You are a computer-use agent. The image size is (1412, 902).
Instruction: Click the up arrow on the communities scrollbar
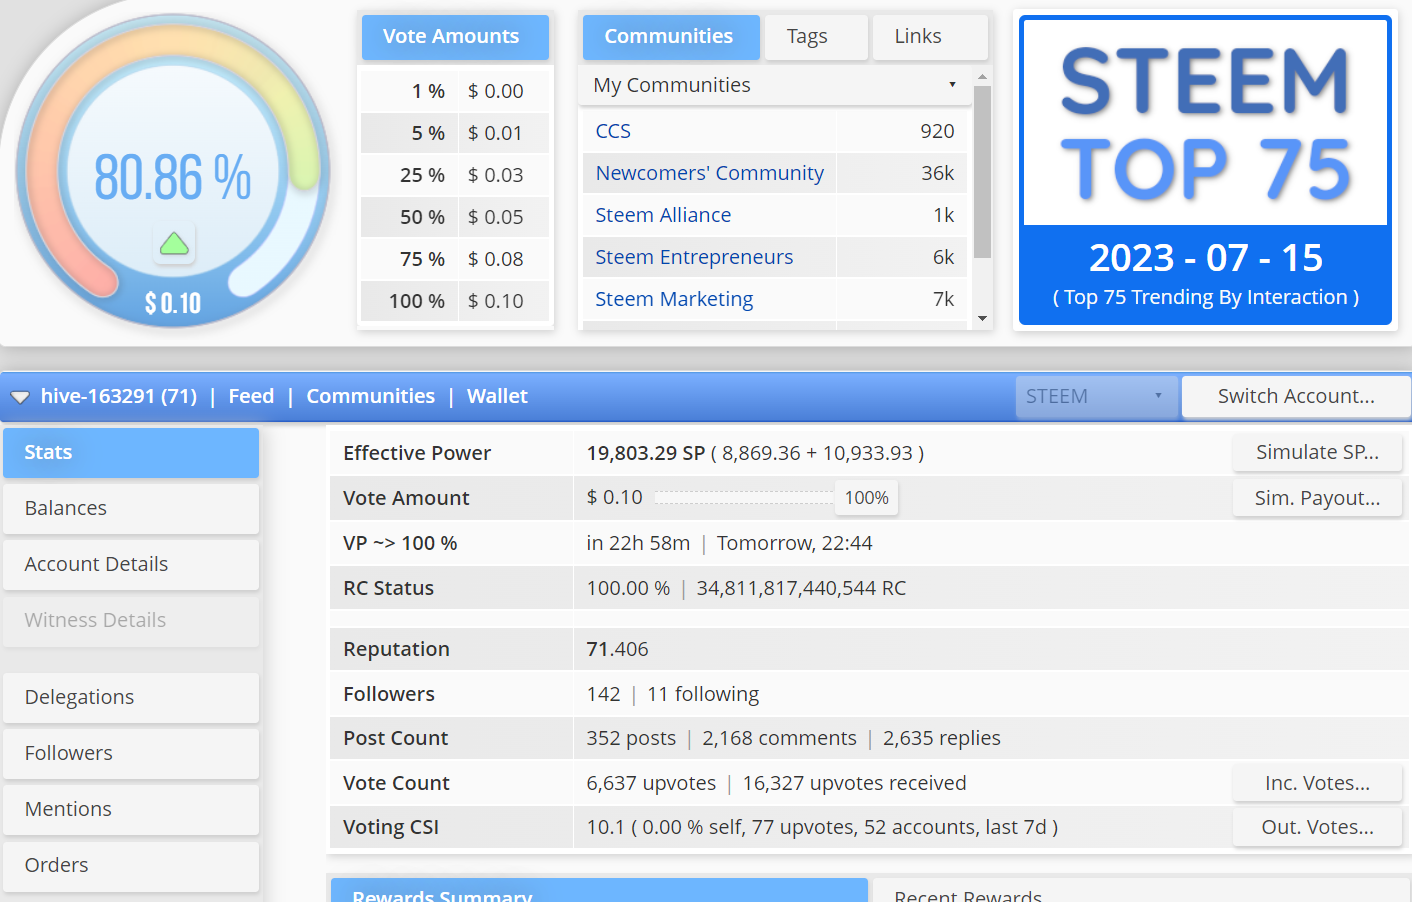(981, 75)
